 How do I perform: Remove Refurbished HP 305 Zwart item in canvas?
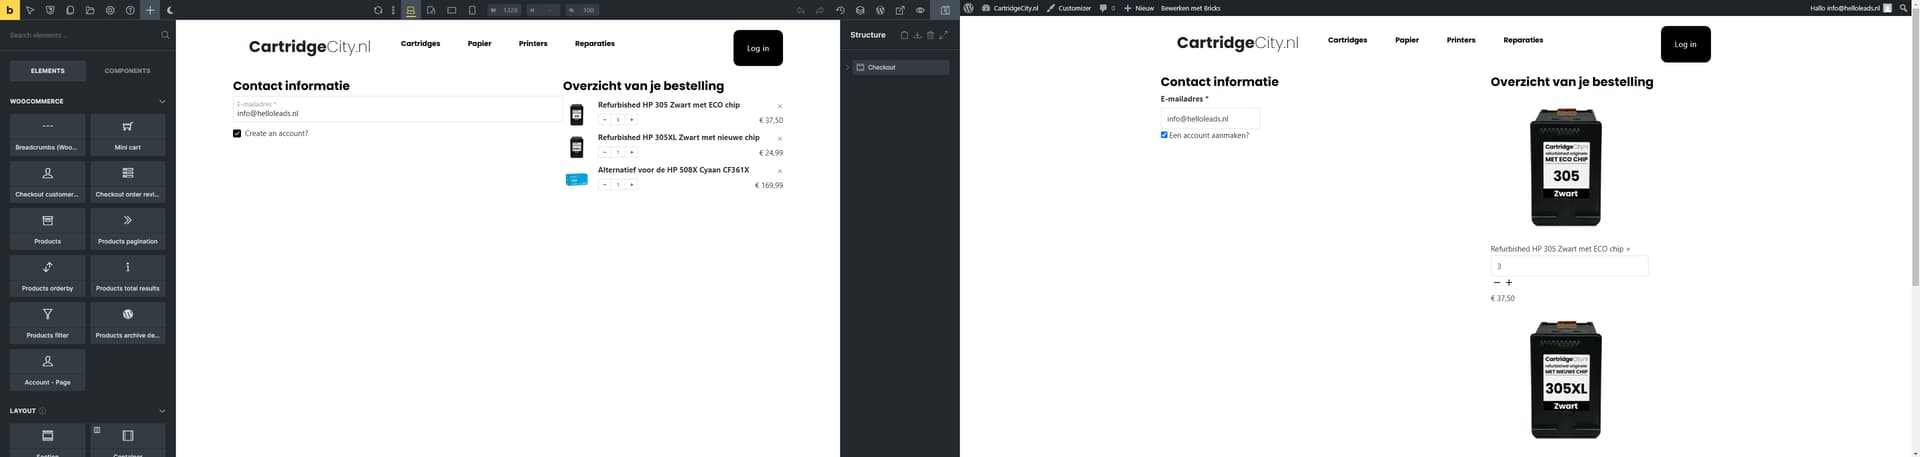click(x=780, y=106)
